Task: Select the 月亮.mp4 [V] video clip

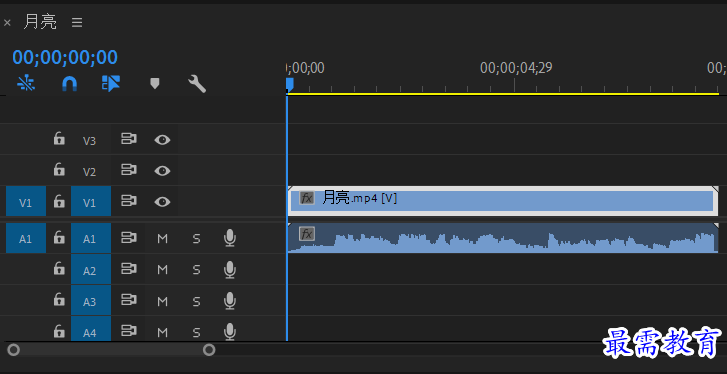Action: coord(503,201)
